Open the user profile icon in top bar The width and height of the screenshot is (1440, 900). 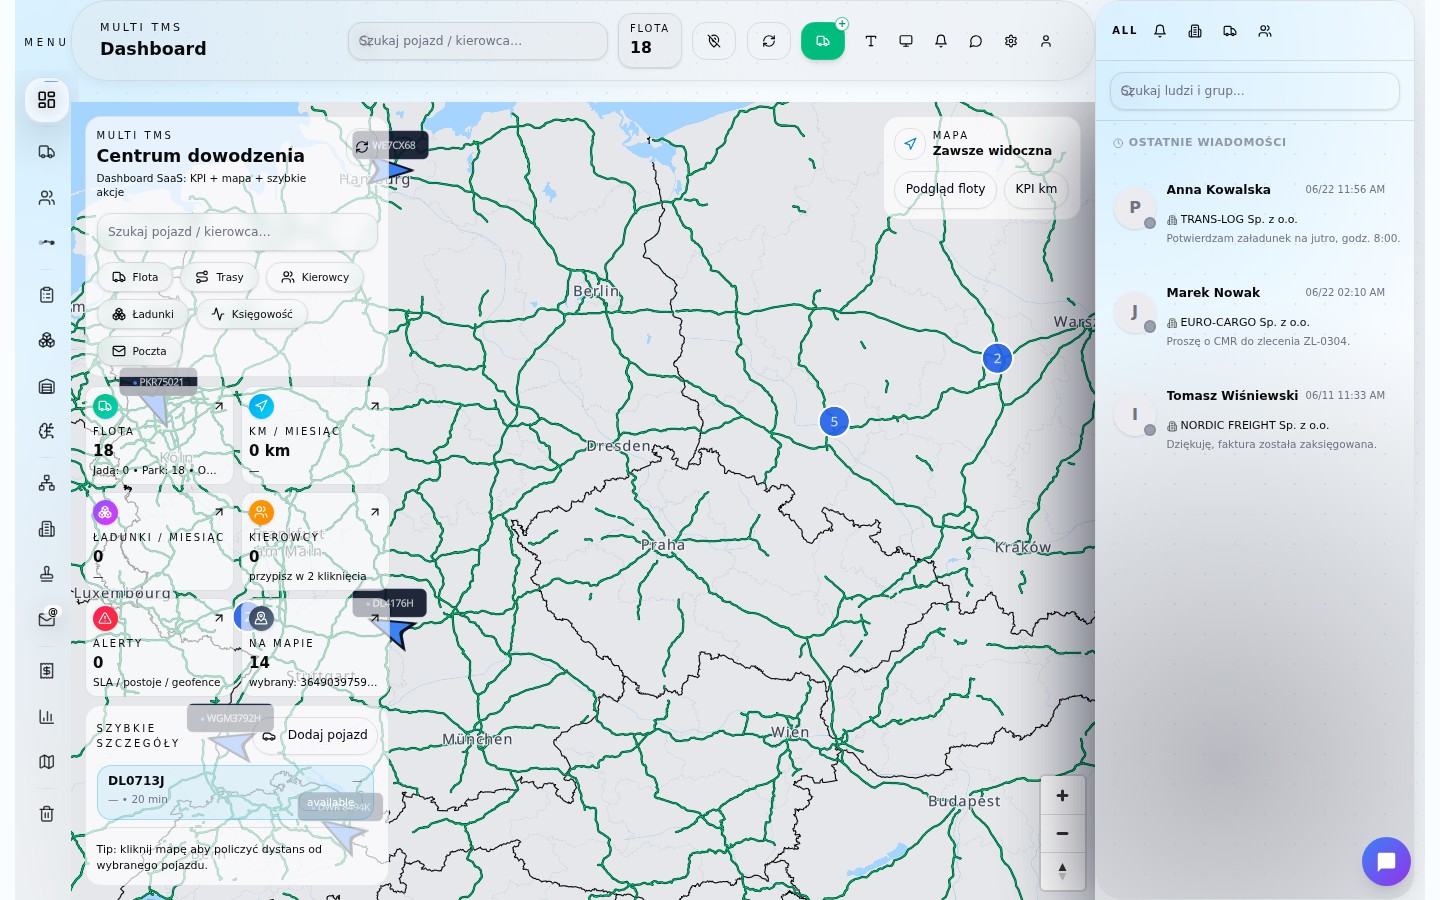(1046, 41)
